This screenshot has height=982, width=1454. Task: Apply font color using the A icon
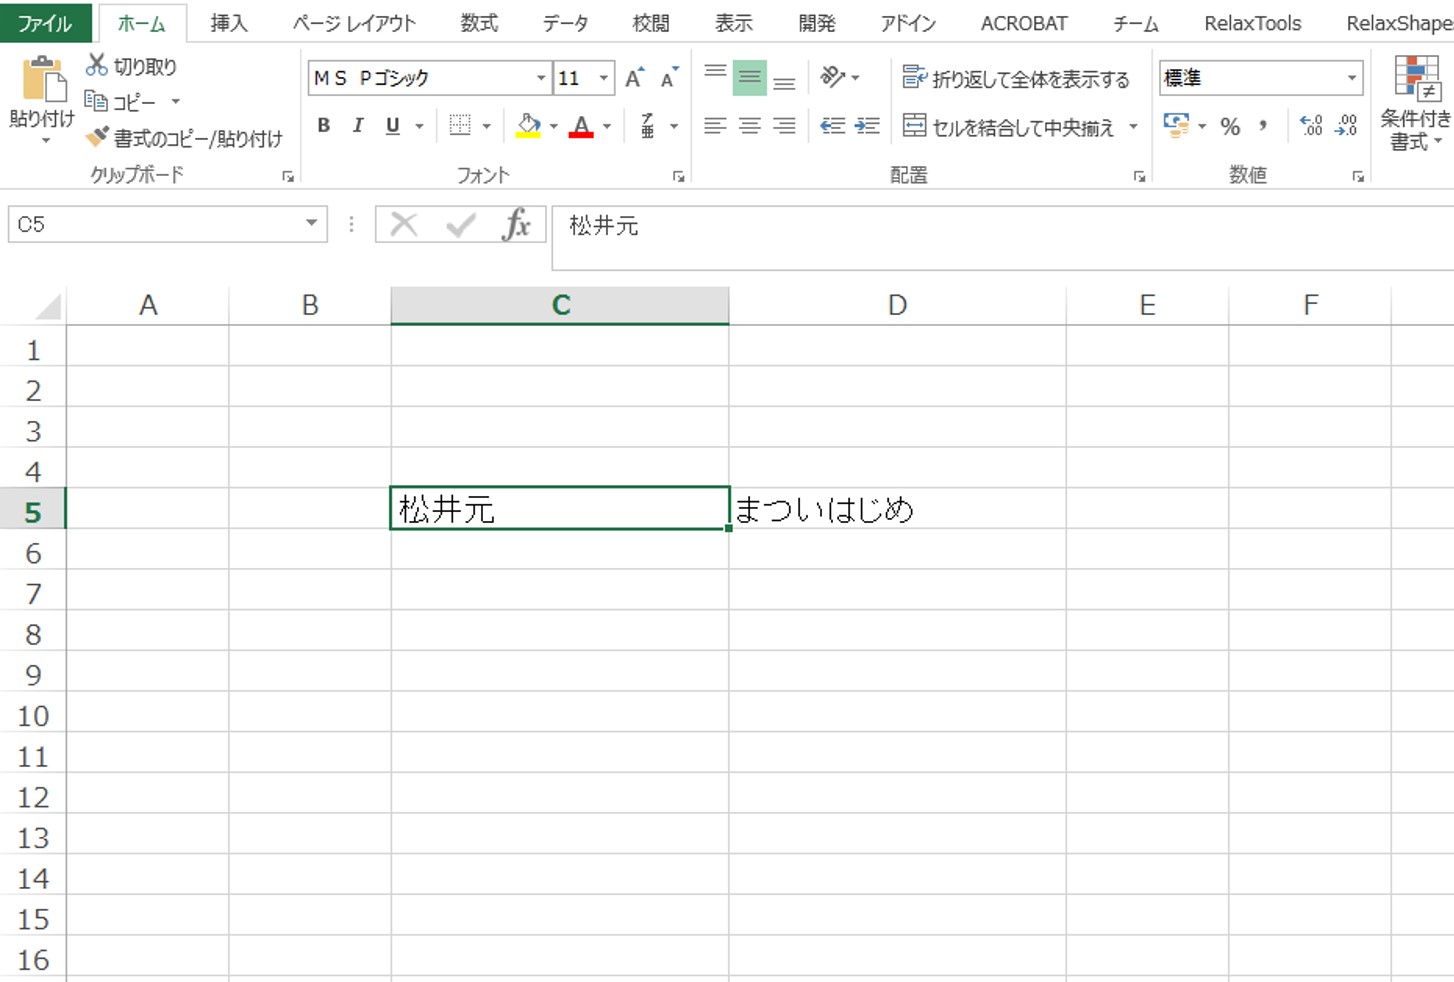click(x=581, y=125)
